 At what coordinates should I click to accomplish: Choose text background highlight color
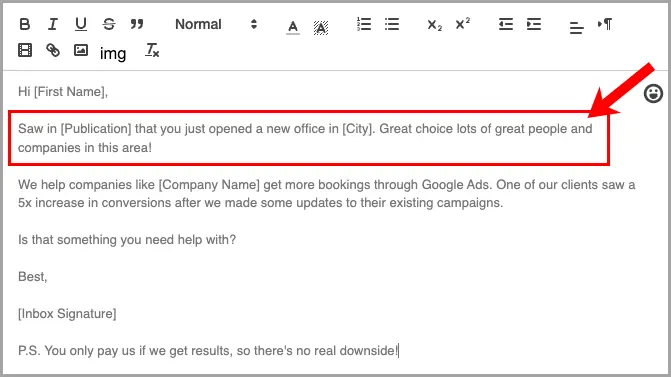[321, 27]
